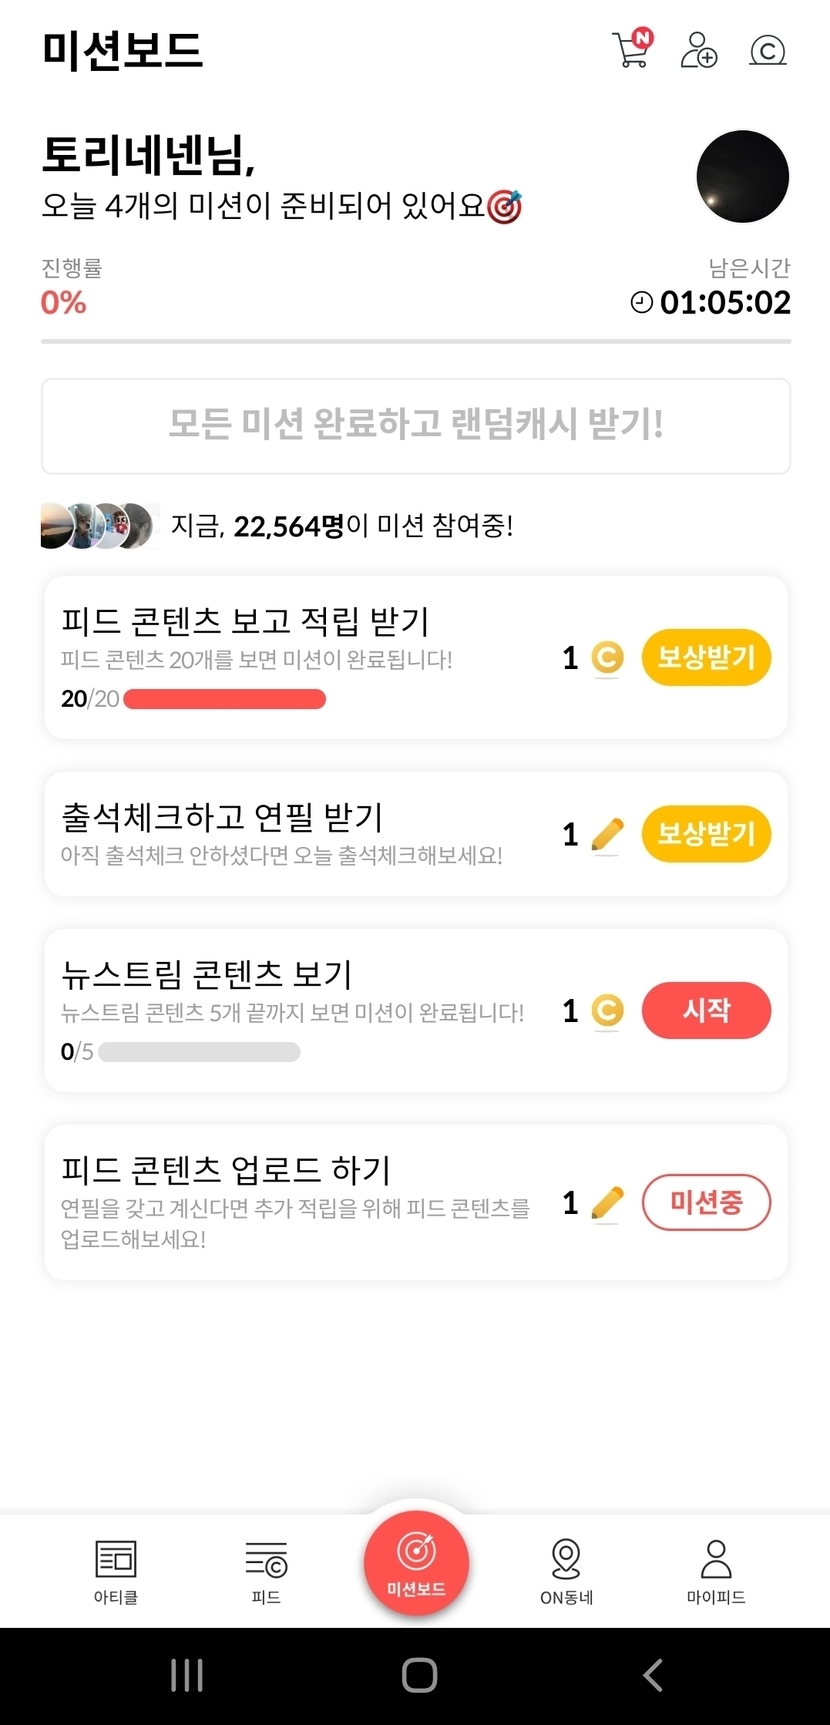Screen dimensions: 830x1725
Task: Tap the 미션중 outlined button
Action: pyautogui.click(x=705, y=1202)
